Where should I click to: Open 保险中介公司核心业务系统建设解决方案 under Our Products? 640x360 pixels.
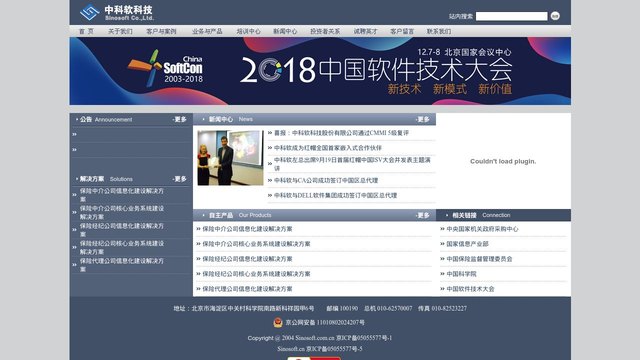tap(256, 244)
